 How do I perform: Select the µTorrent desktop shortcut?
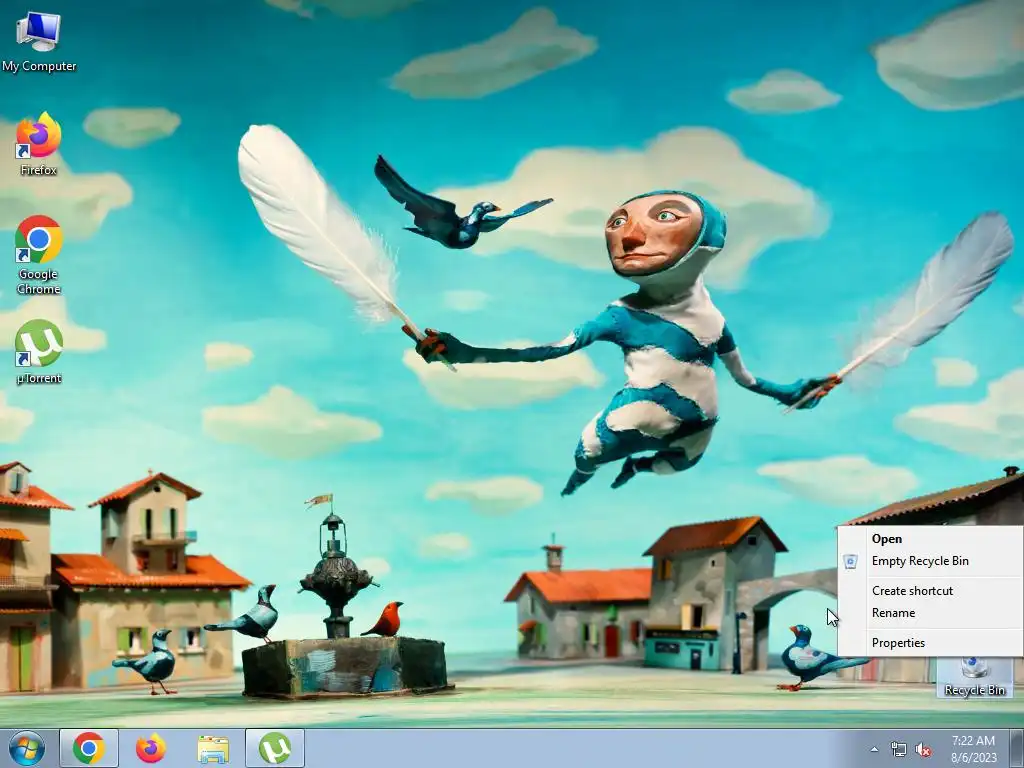(39, 351)
